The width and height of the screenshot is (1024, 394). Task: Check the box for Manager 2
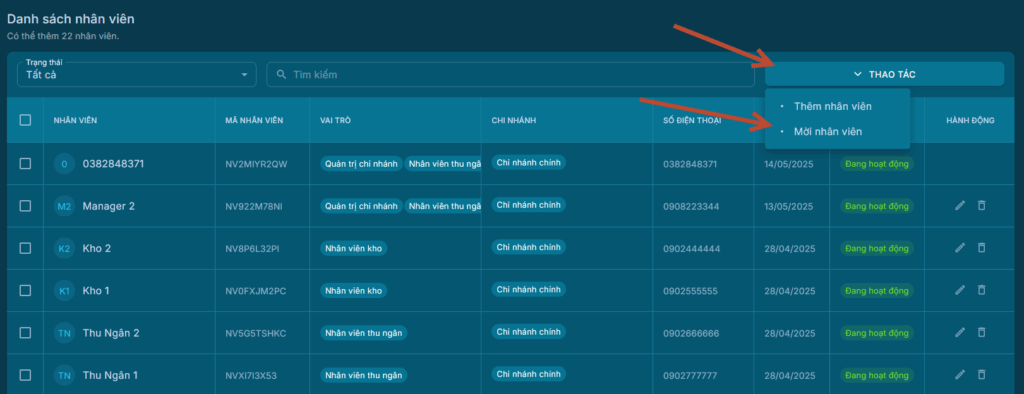click(x=25, y=206)
